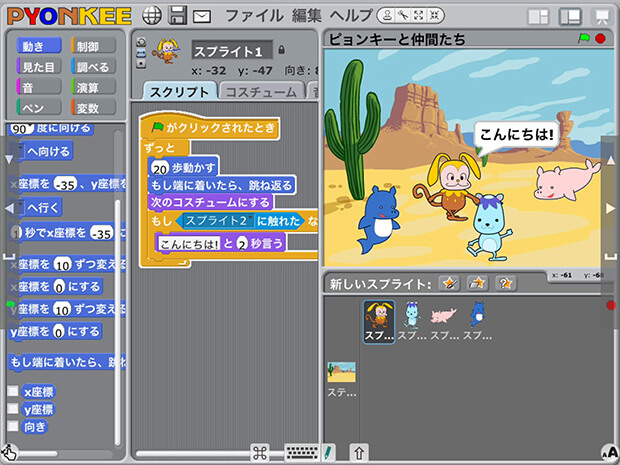Click the globe language icon
Screen dimensions: 620x465
point(152,16)
